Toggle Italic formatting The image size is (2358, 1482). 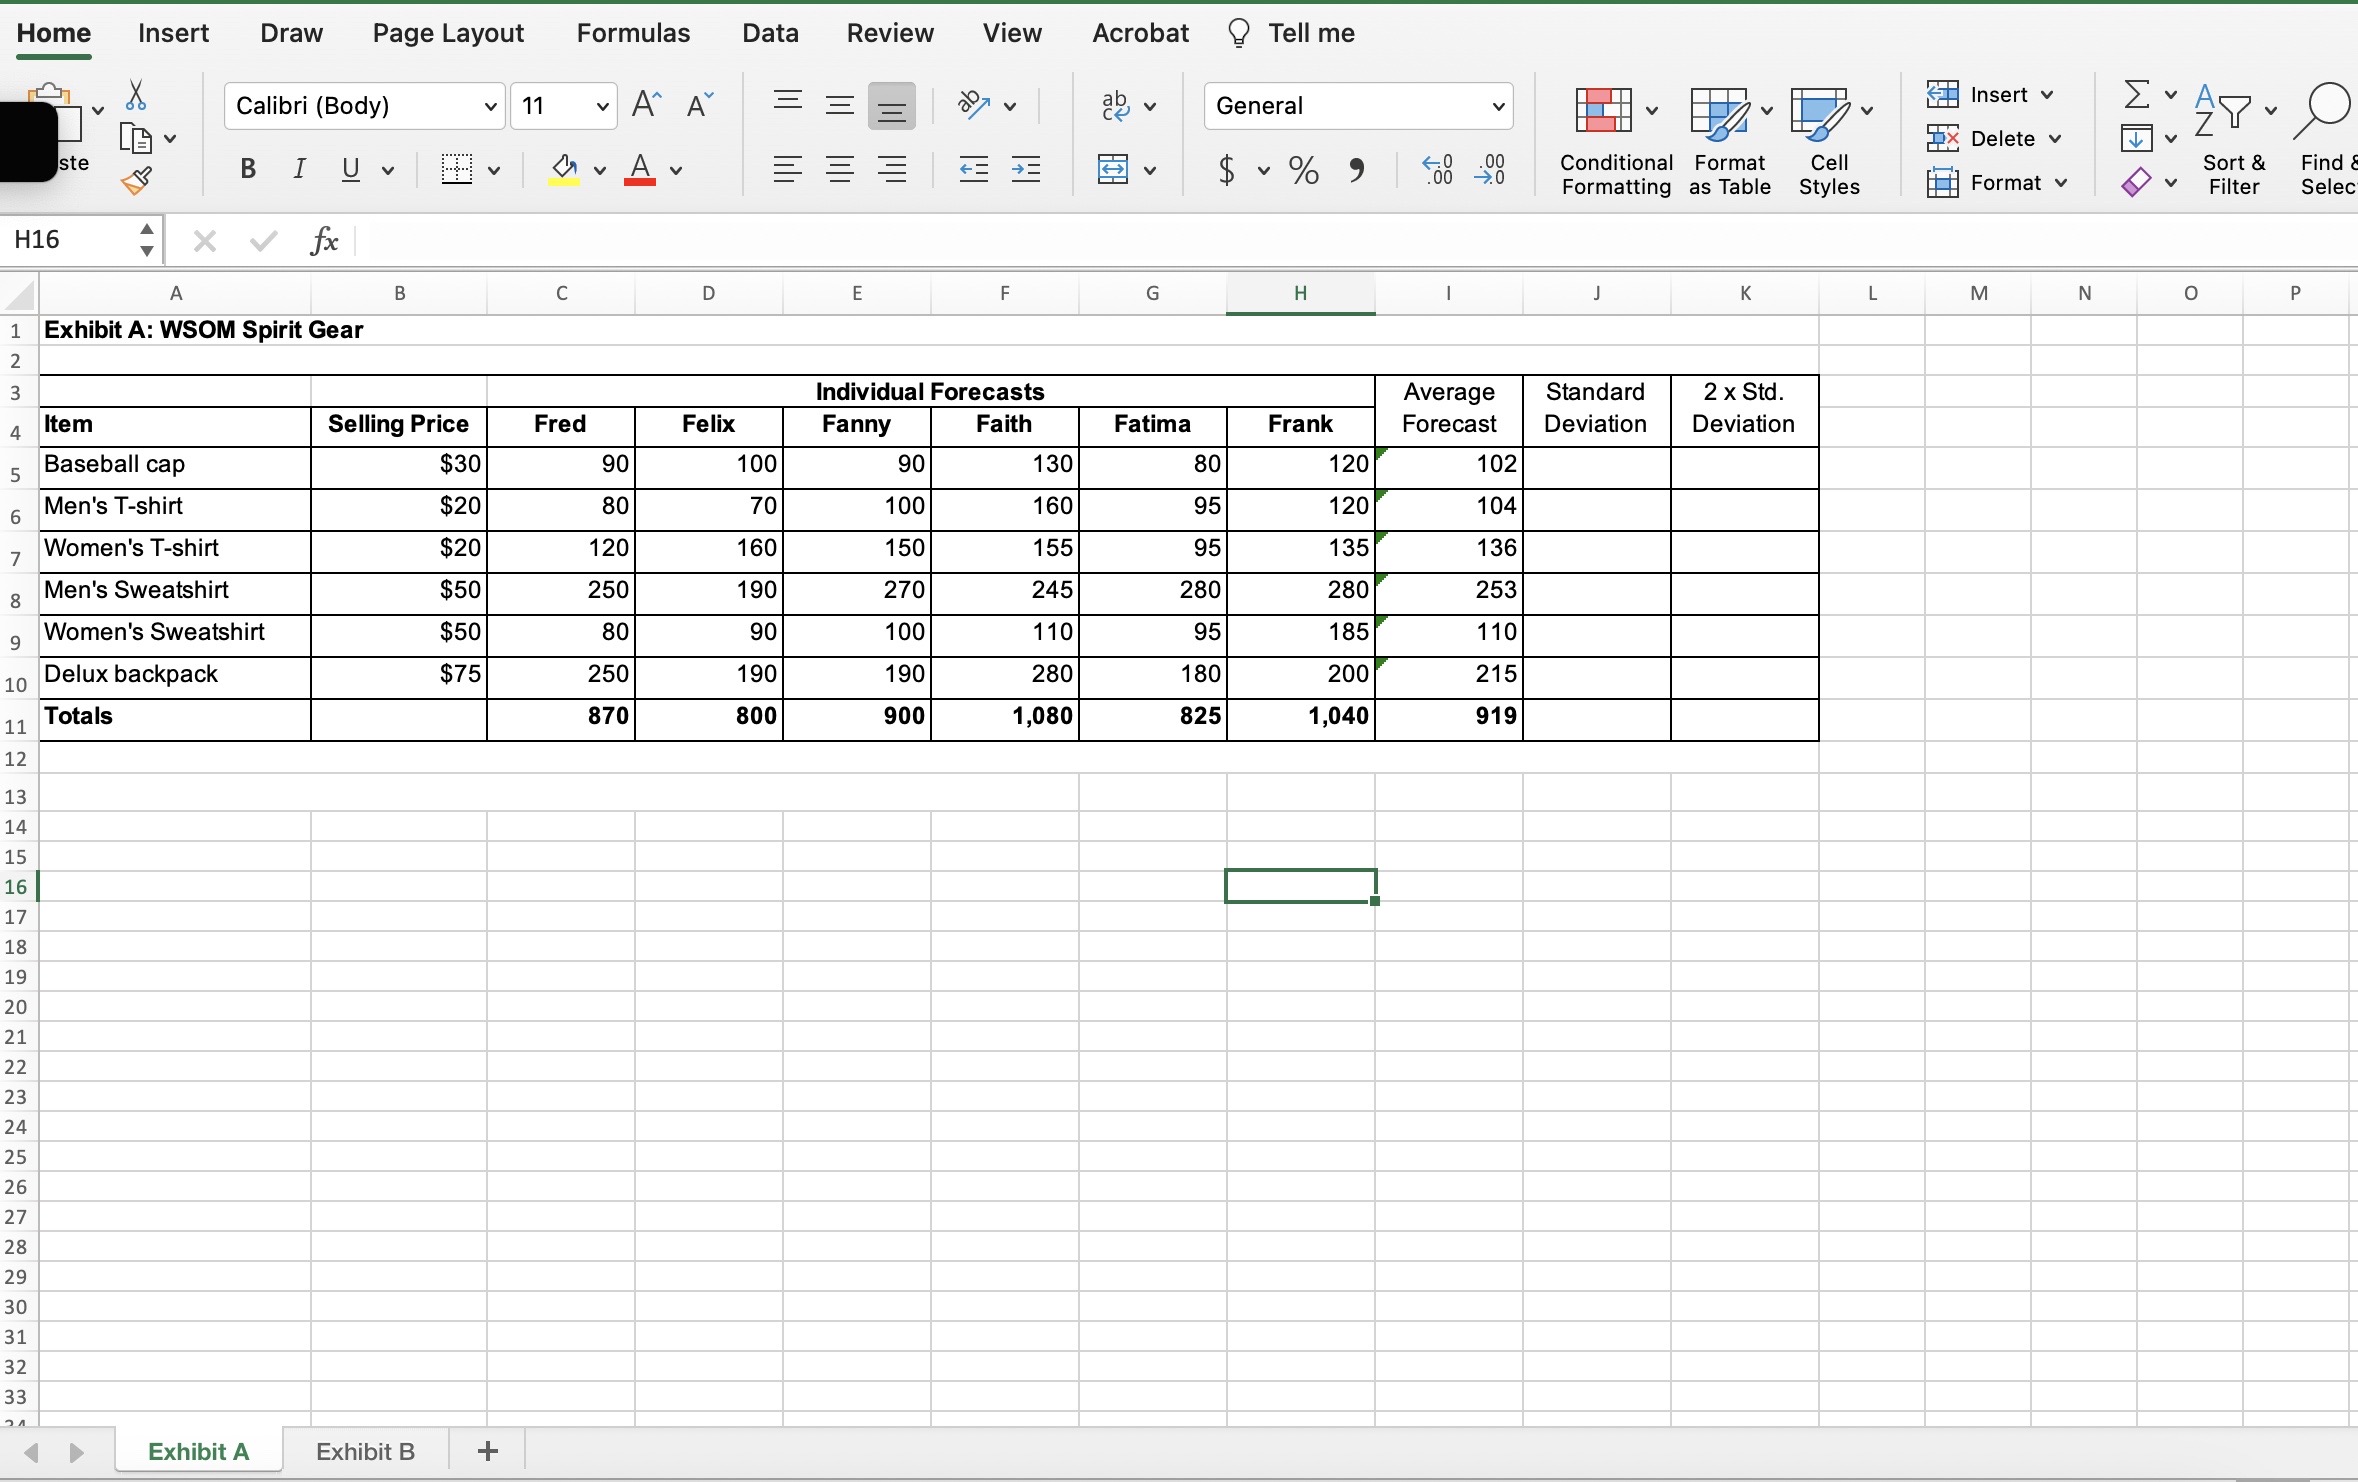pos(298,170)
